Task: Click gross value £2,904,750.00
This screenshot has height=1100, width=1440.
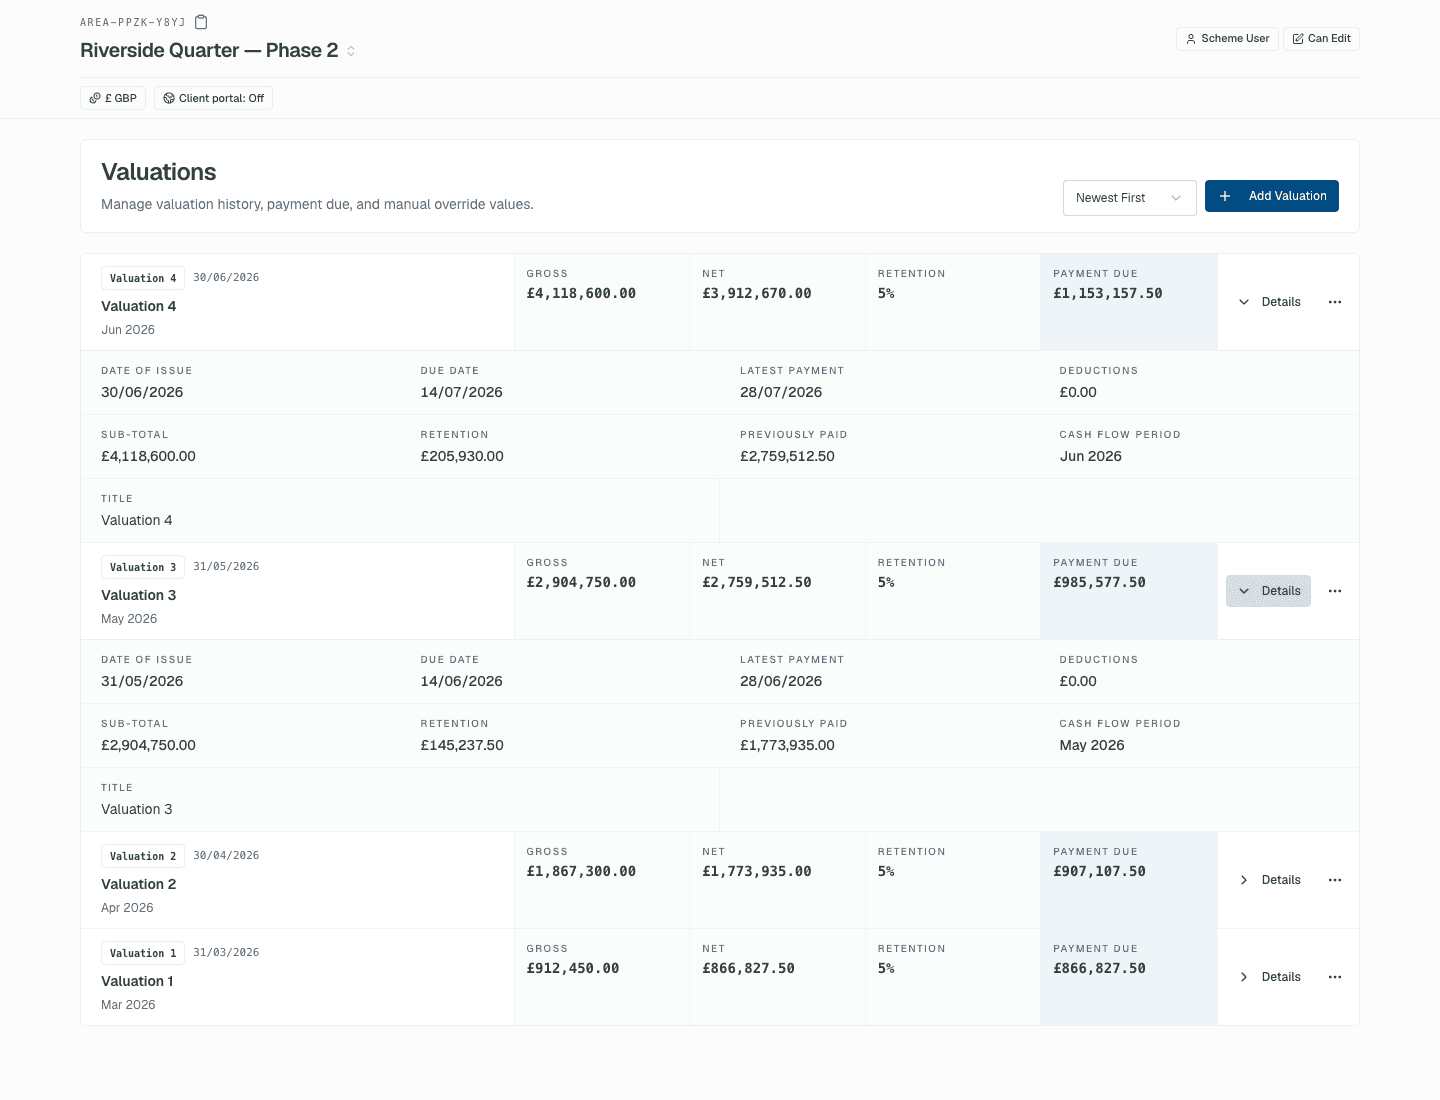Action: pyautogui.click(x=581, y=582)
